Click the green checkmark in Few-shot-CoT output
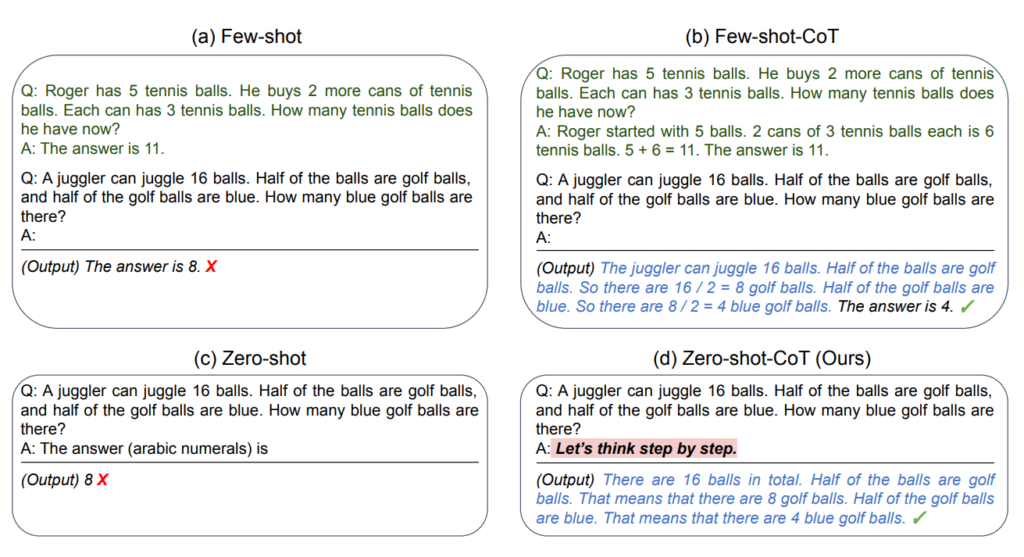The width and height of the screenshot is (1024, 557). tap(966, 307)
